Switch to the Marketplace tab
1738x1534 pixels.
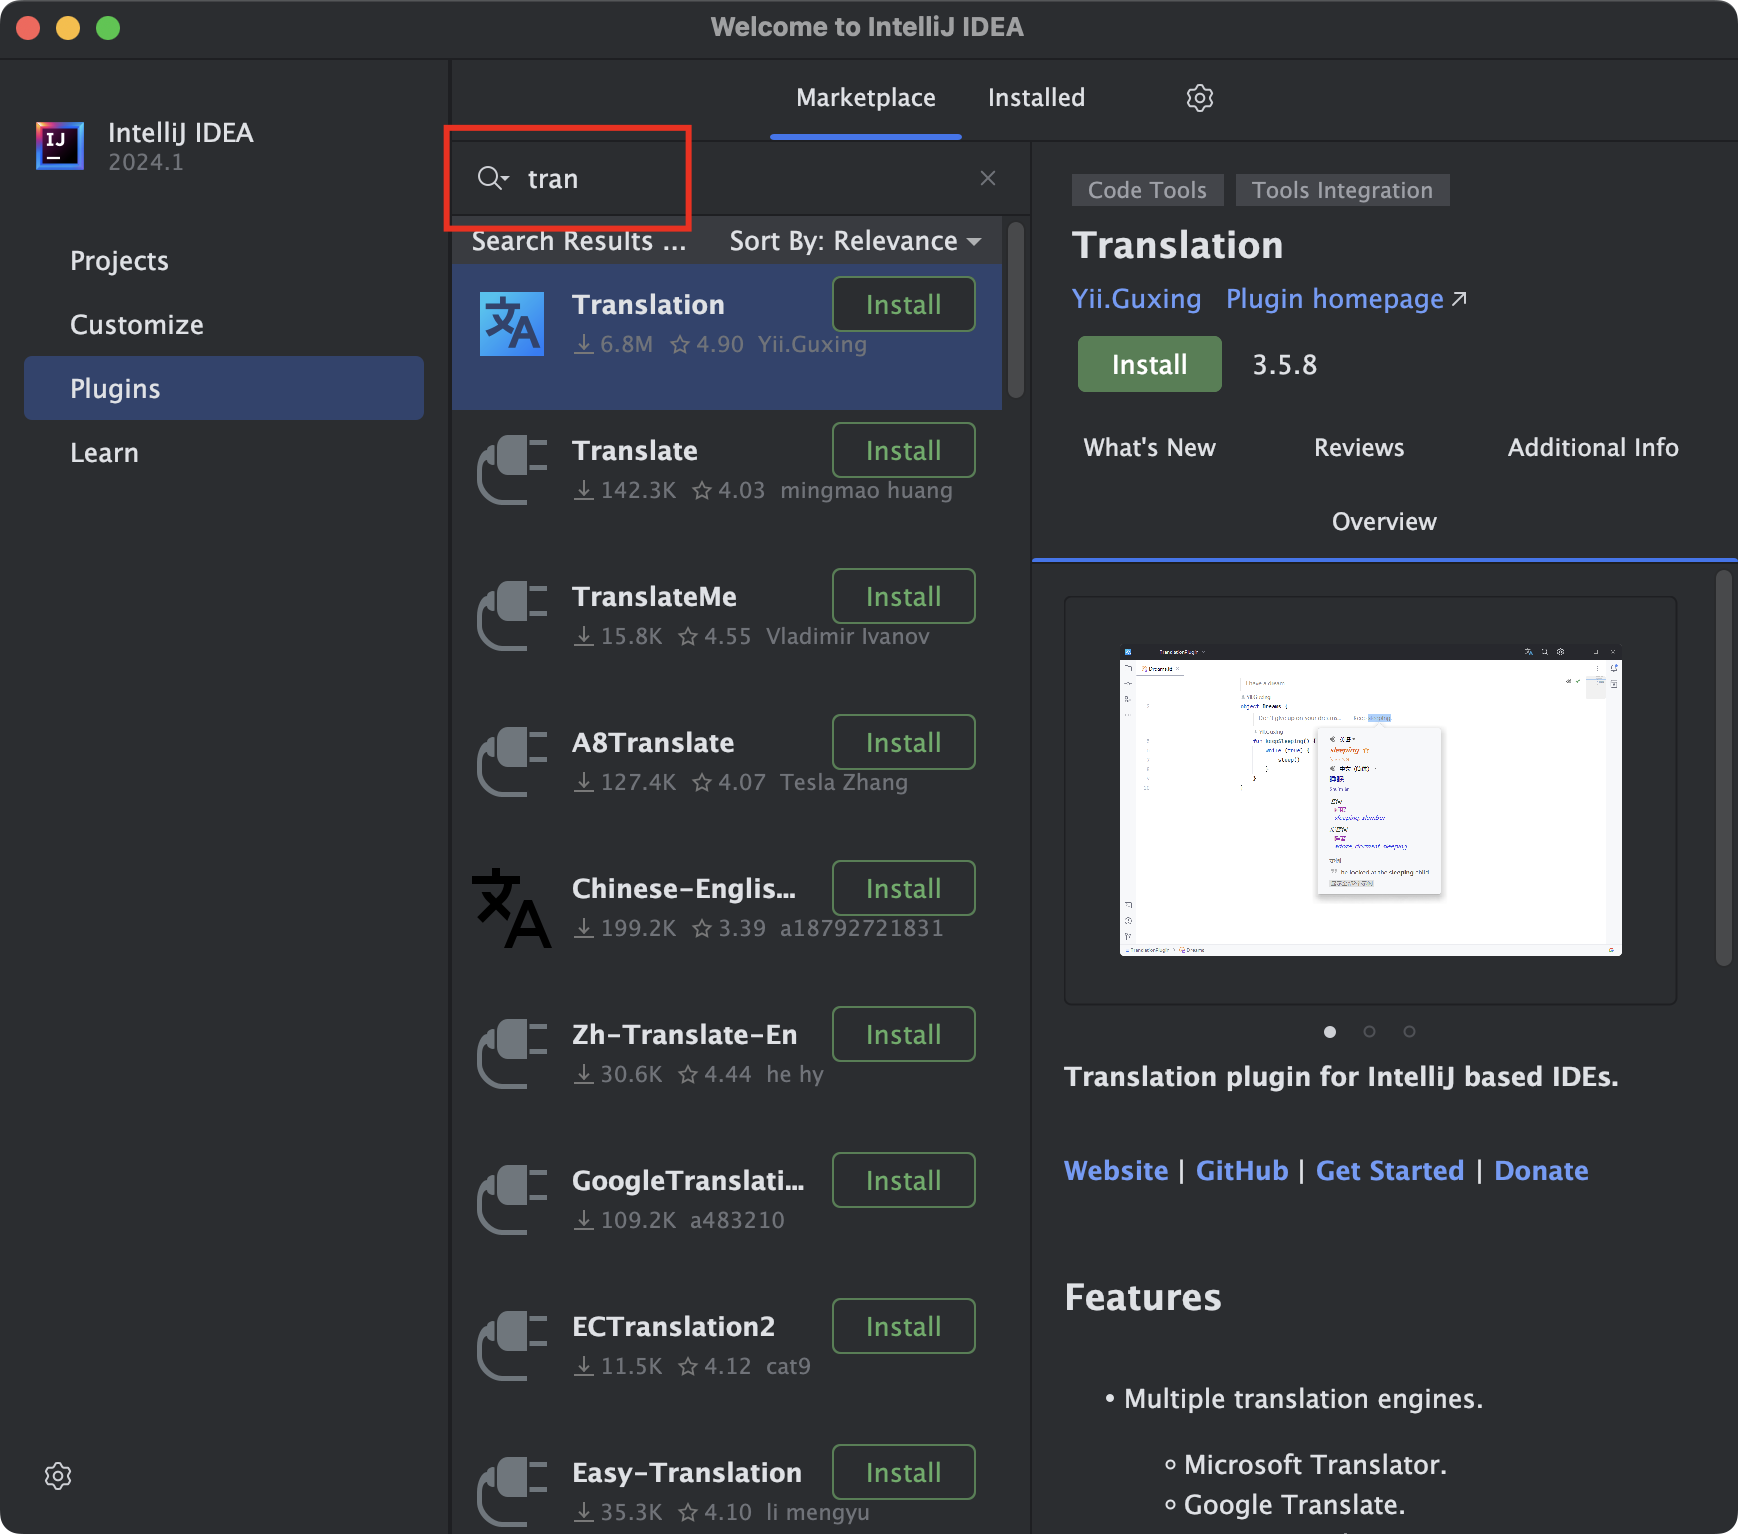(866, 98)
